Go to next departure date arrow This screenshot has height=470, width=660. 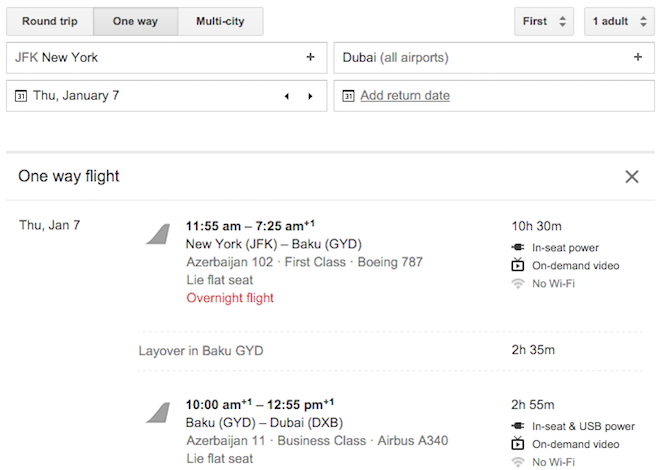coord(310,96)
